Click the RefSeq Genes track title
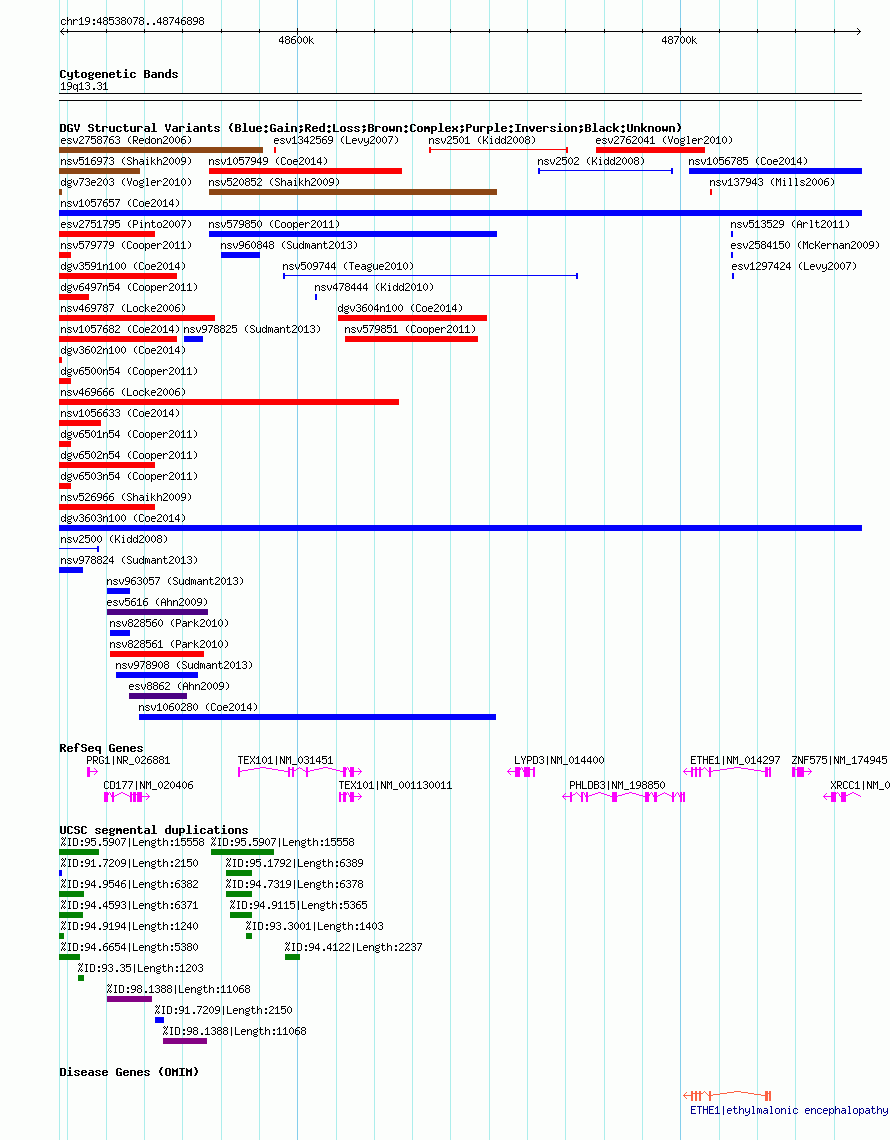This screenshot has width=890, height=1140. [101, 748]
